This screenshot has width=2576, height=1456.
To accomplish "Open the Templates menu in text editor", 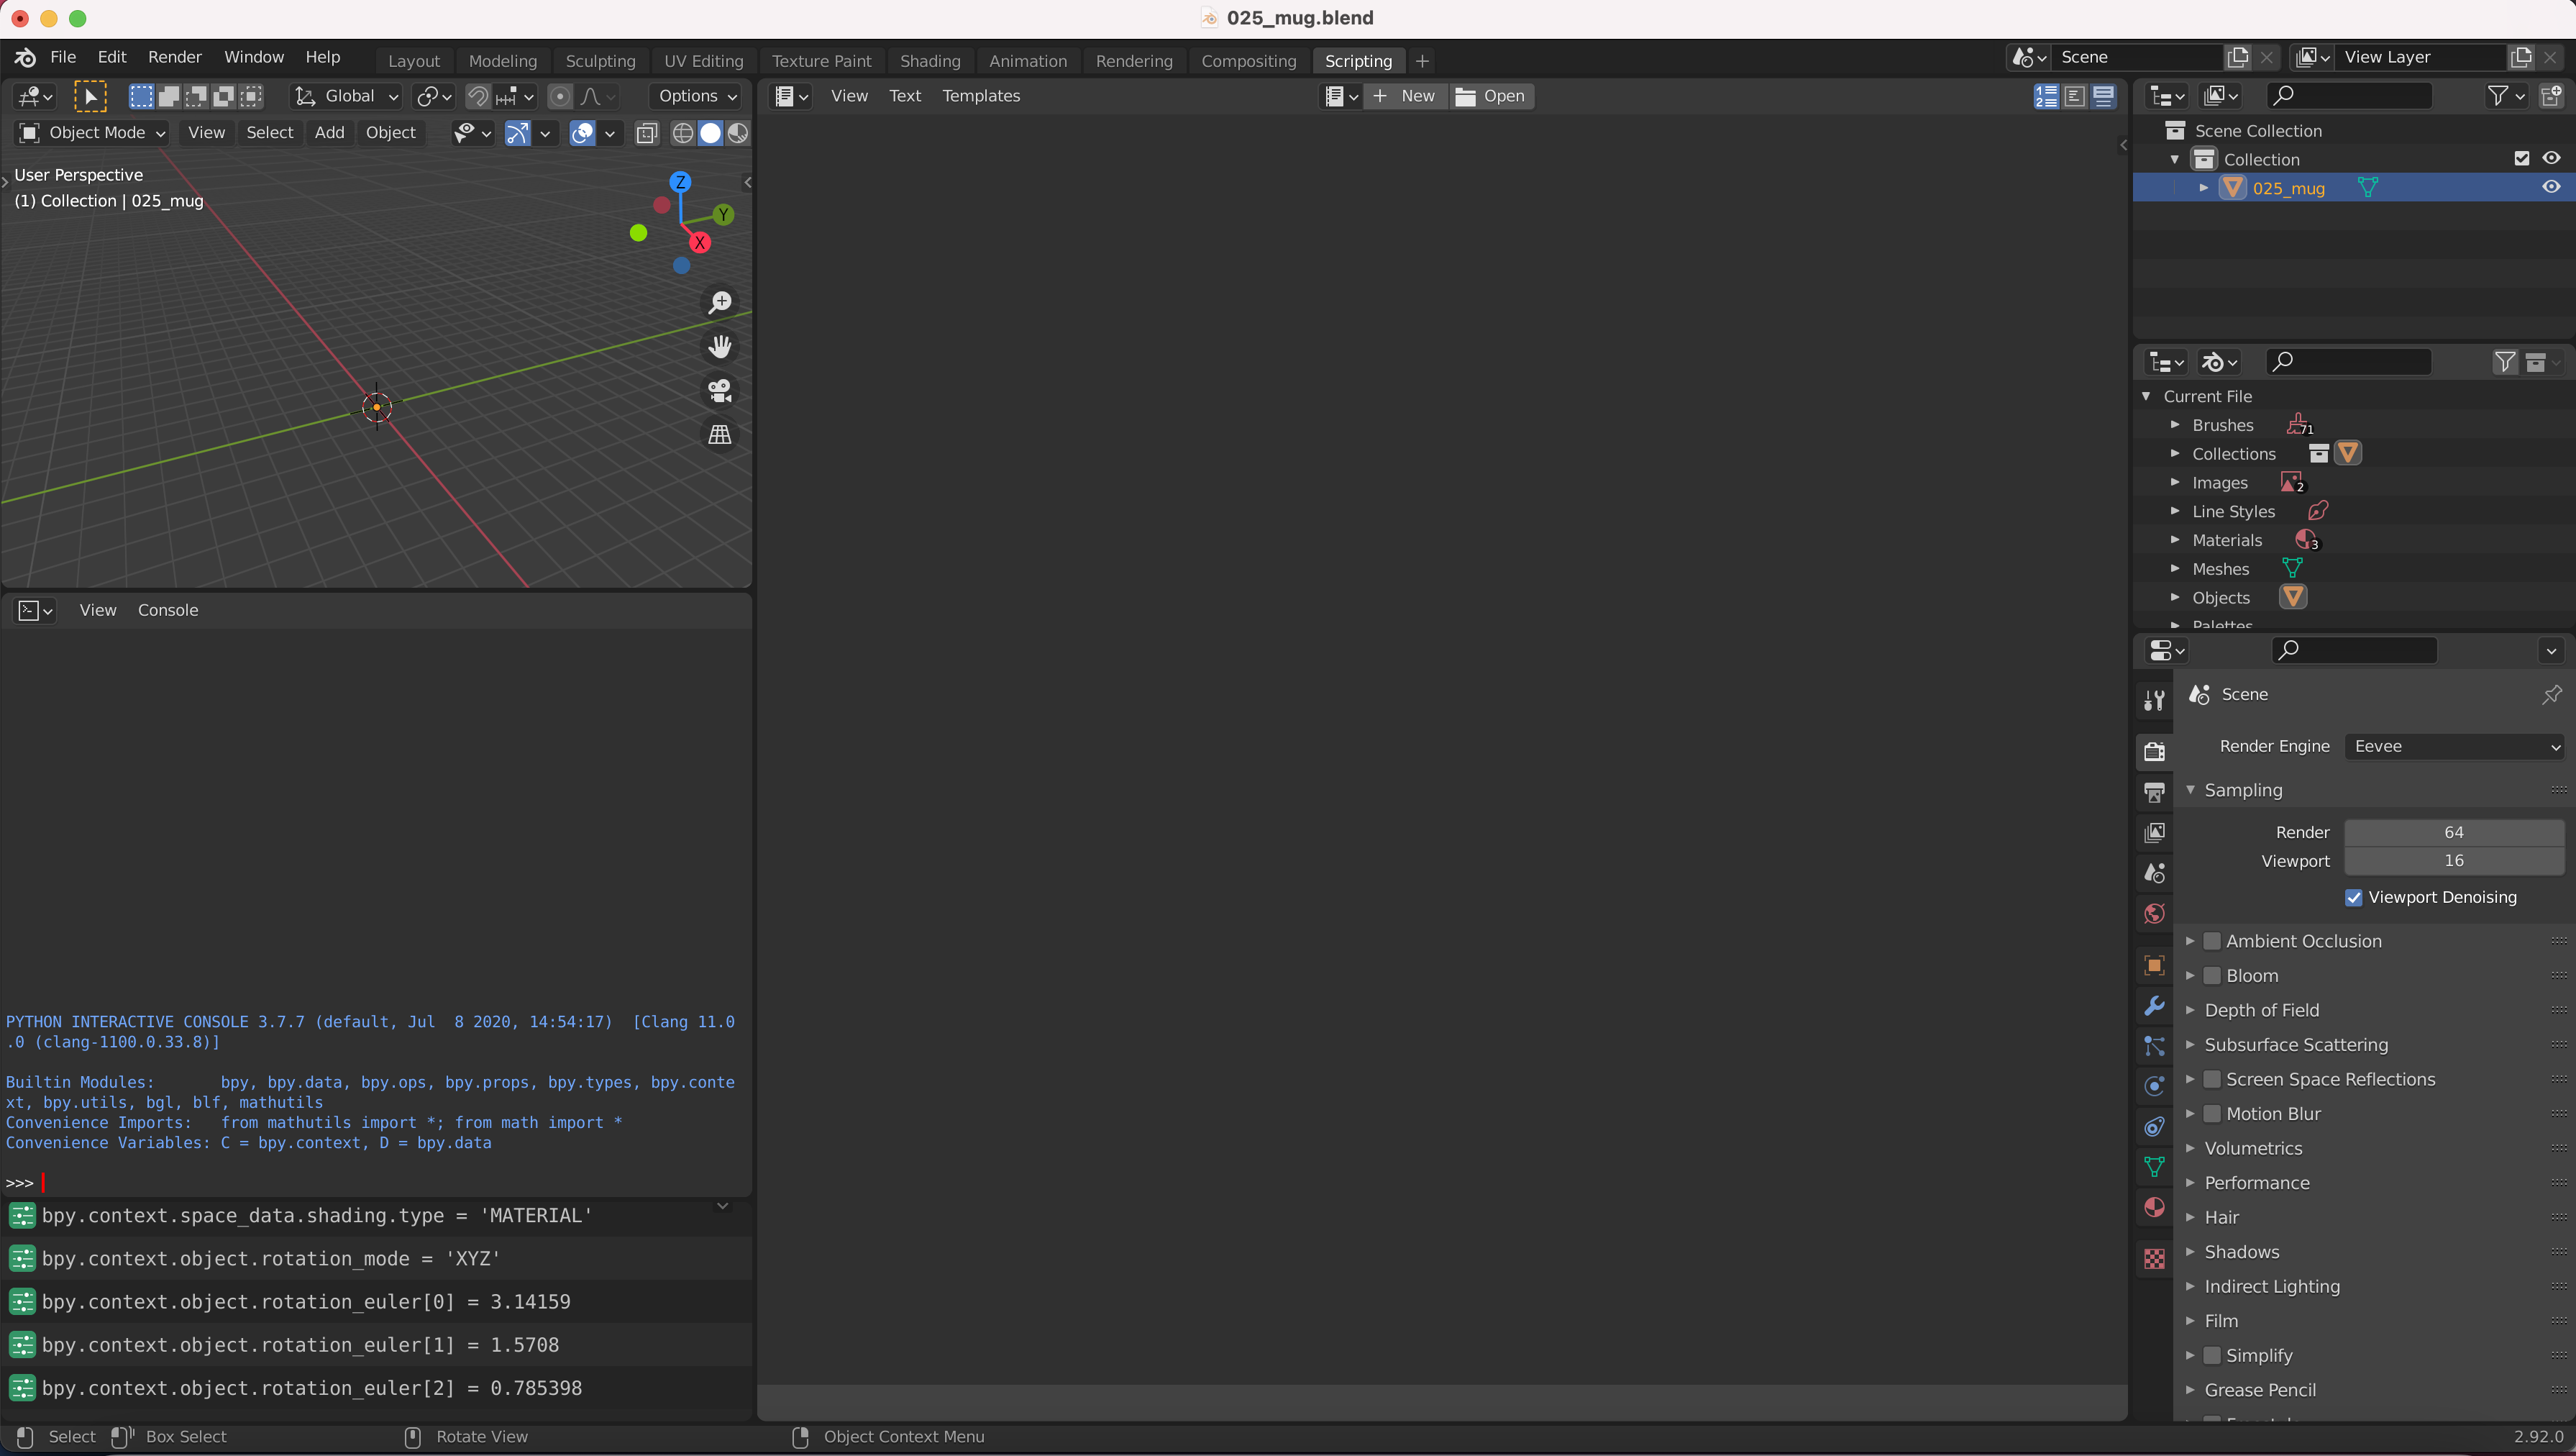I will (980, 96).
